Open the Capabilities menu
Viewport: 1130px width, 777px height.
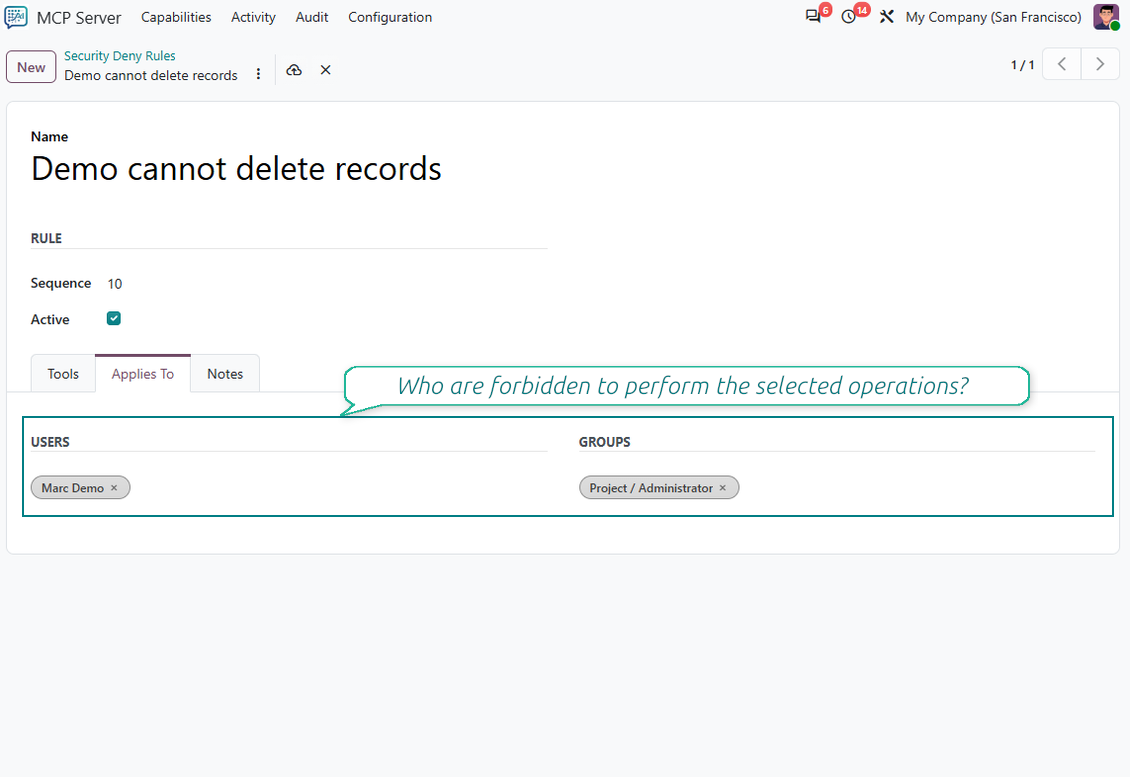click(176, 17)
